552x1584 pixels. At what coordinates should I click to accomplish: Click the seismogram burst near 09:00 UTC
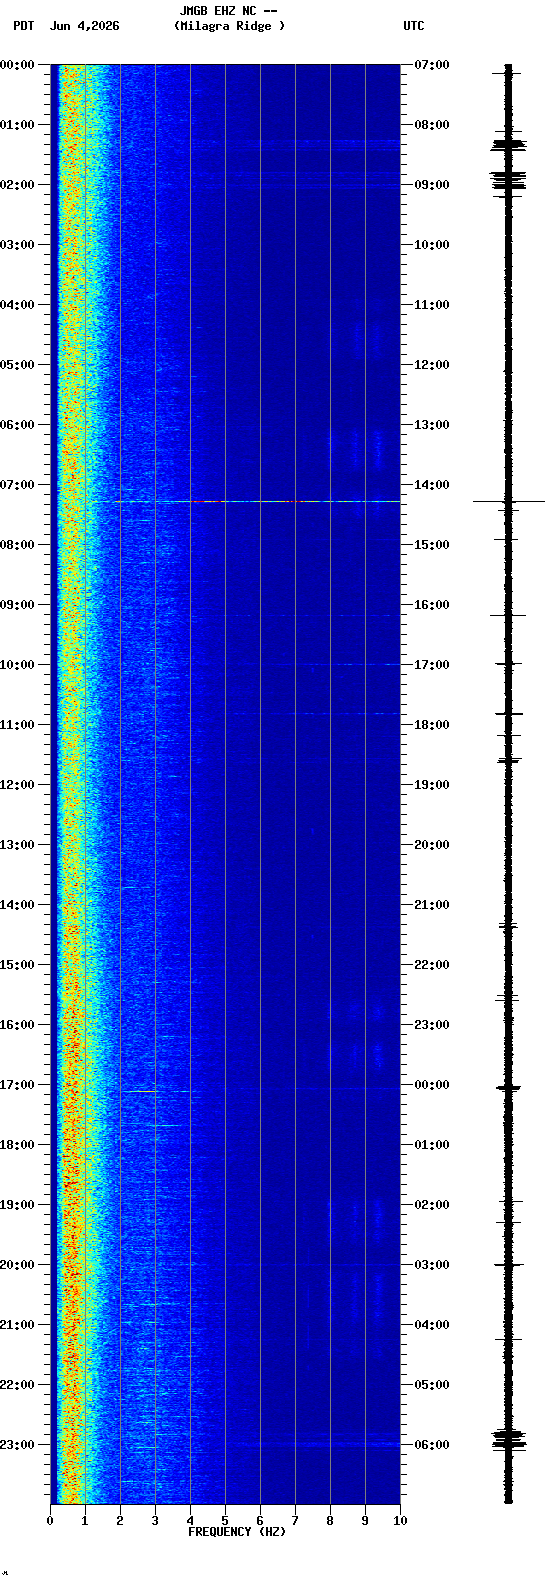(x=508, y=181)
